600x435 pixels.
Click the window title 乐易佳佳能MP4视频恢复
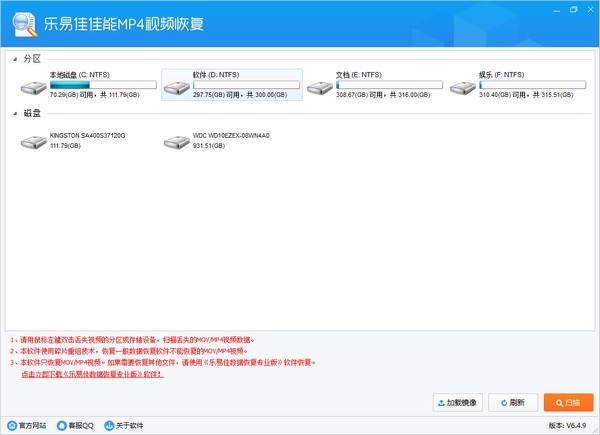pyautogui.click(x=123, y=24)
